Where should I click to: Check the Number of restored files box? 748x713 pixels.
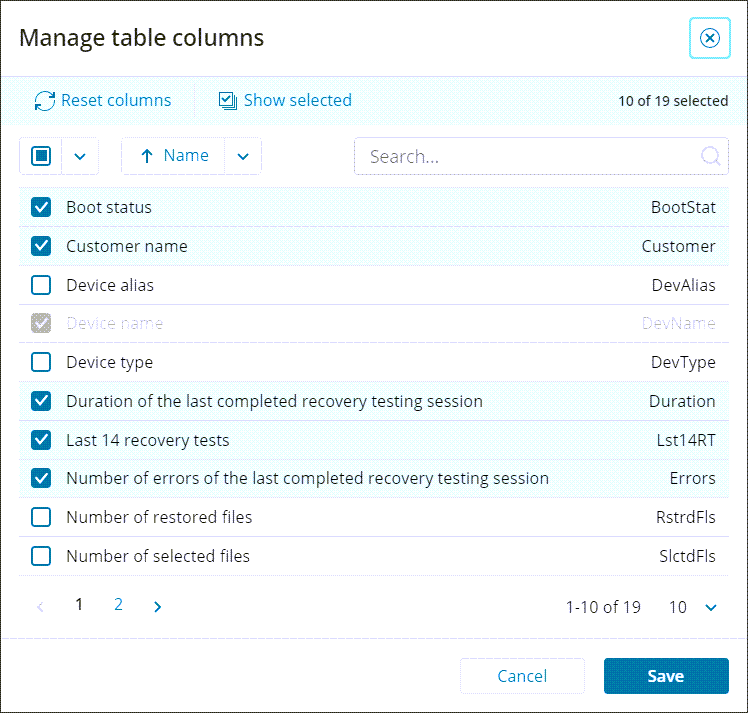(41, 517)
